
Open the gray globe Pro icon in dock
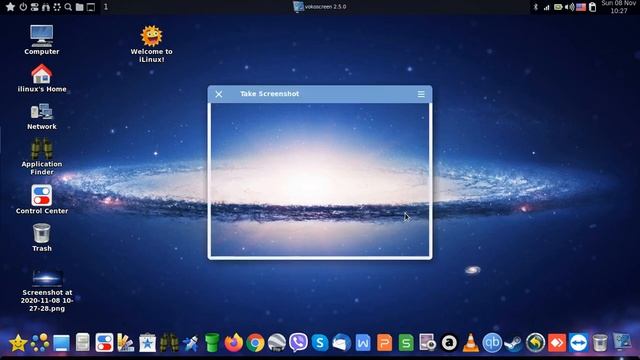pyautogui.click(x=277, y=343)
